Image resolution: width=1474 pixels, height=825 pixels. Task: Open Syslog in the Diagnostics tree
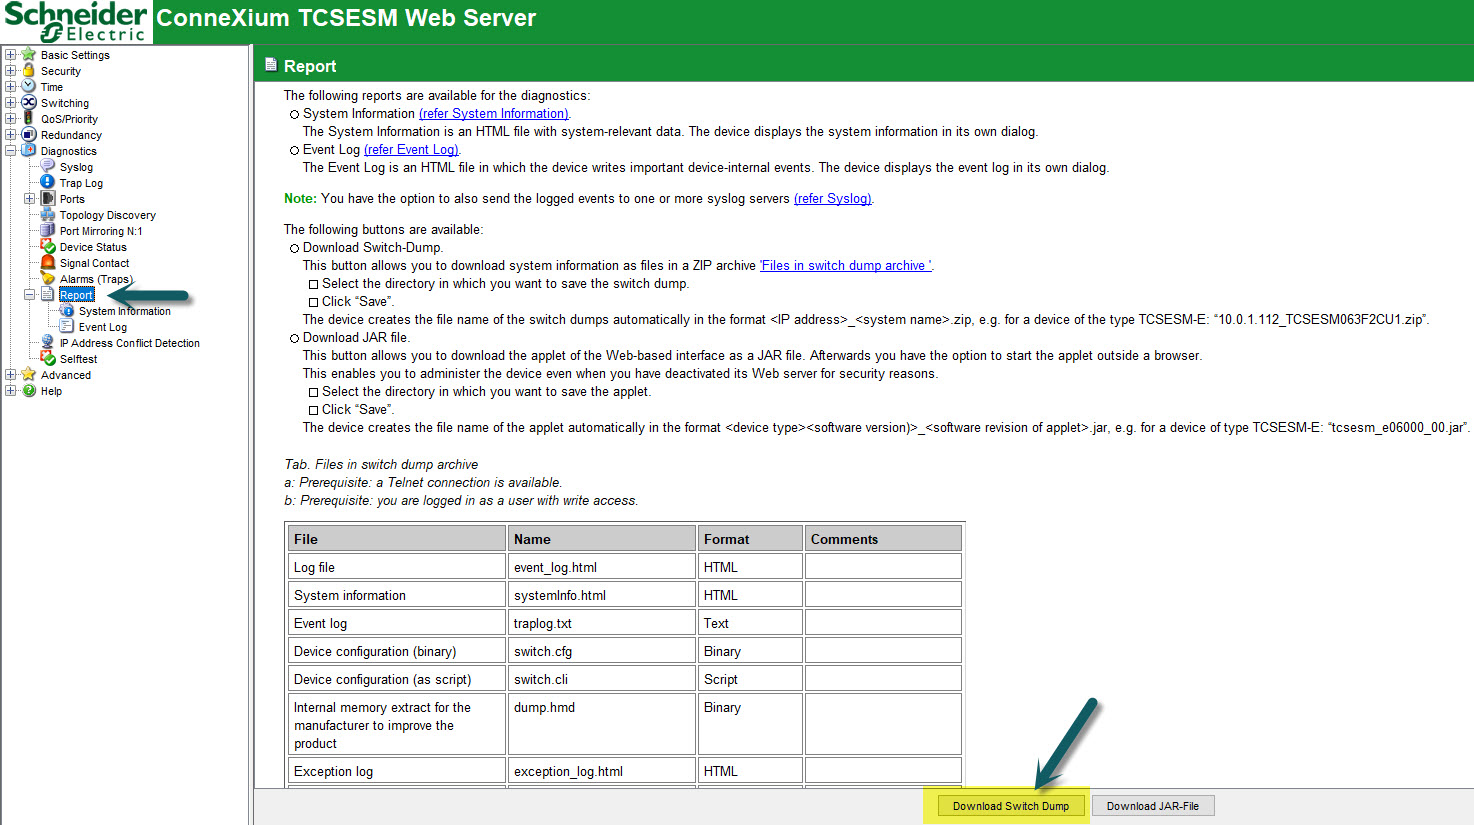click(76, 167)
